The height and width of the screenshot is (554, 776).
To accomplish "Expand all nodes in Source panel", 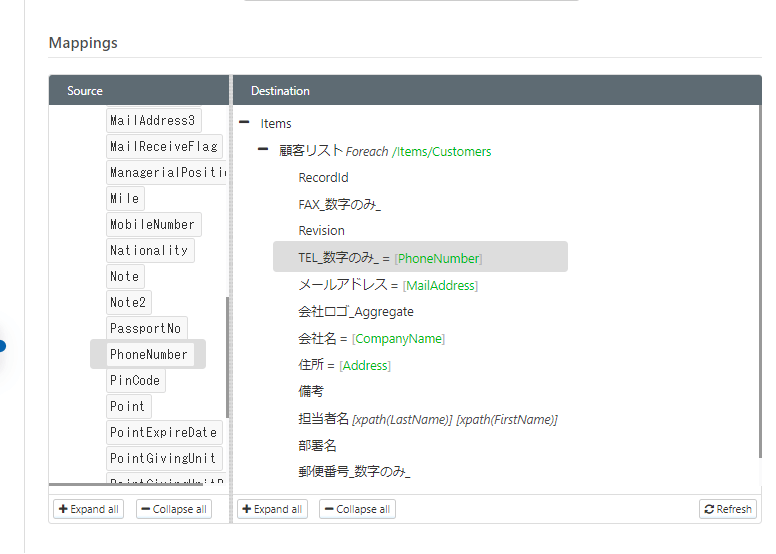I will [x=89, y=509].
